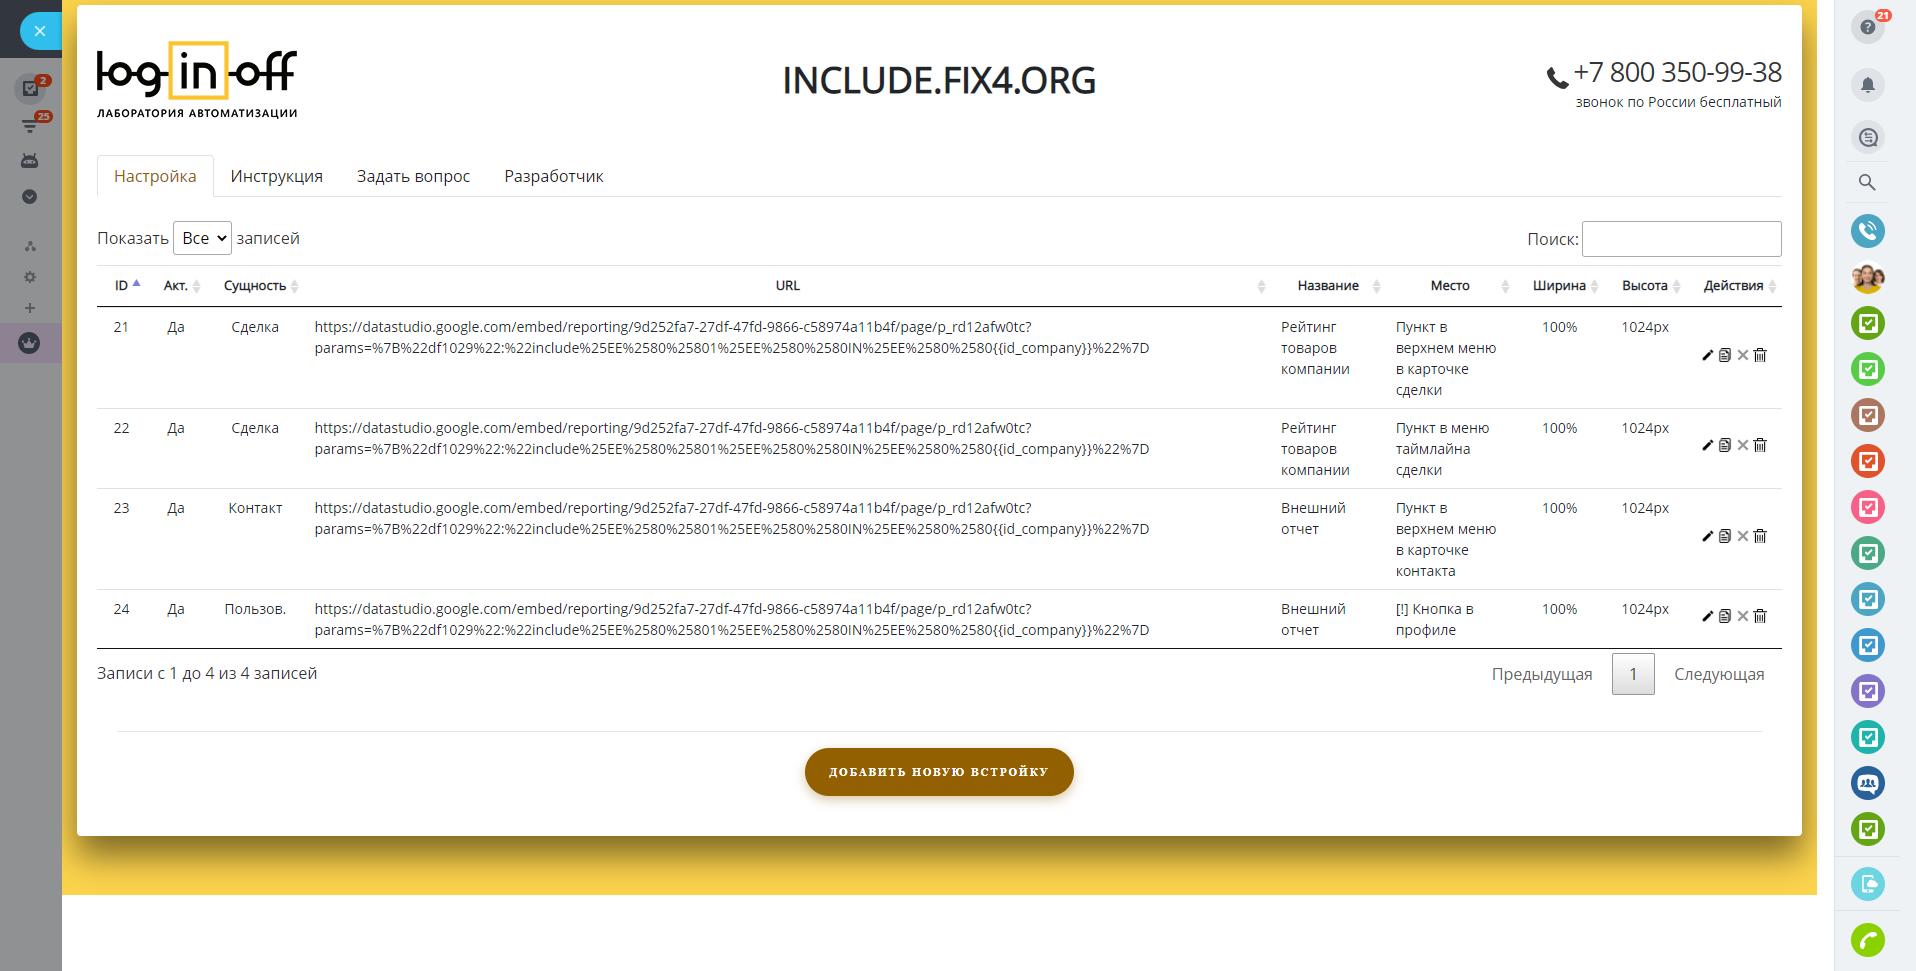Image resolution: width=1916 pixels, height=971 pixels.
Task: Open the telephony call icon in right sidebar
Action: point(1868,231)
